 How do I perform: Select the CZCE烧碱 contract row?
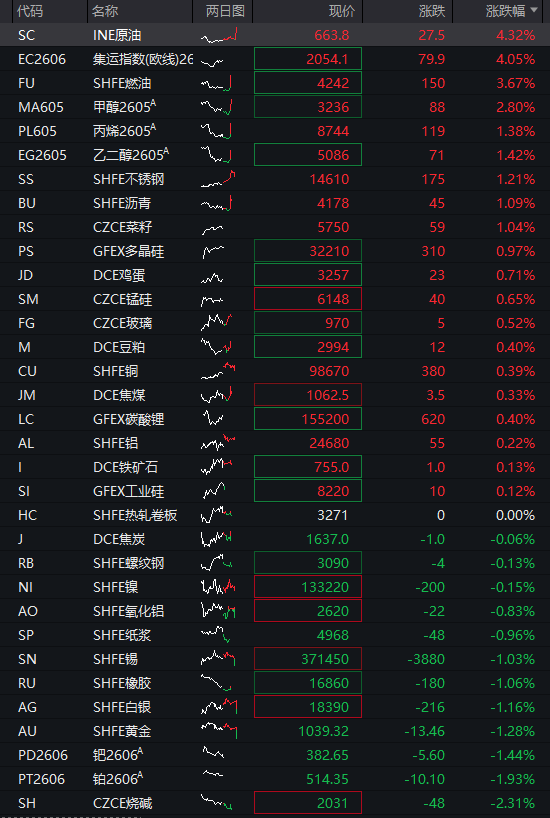(275, 803)
